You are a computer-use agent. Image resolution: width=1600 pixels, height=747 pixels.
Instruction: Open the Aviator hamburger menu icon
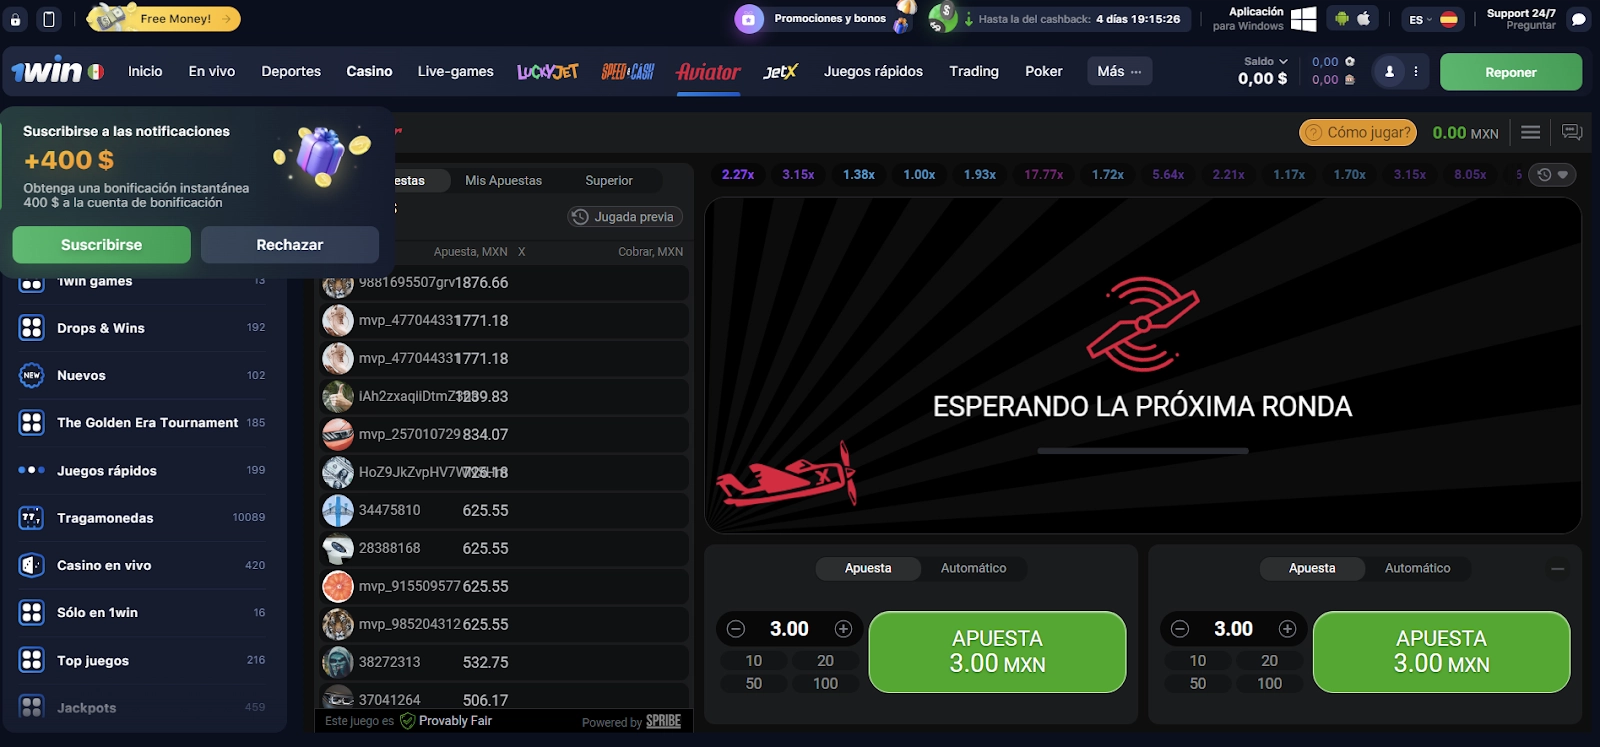pyautogui.click(x=1530, y=132)
